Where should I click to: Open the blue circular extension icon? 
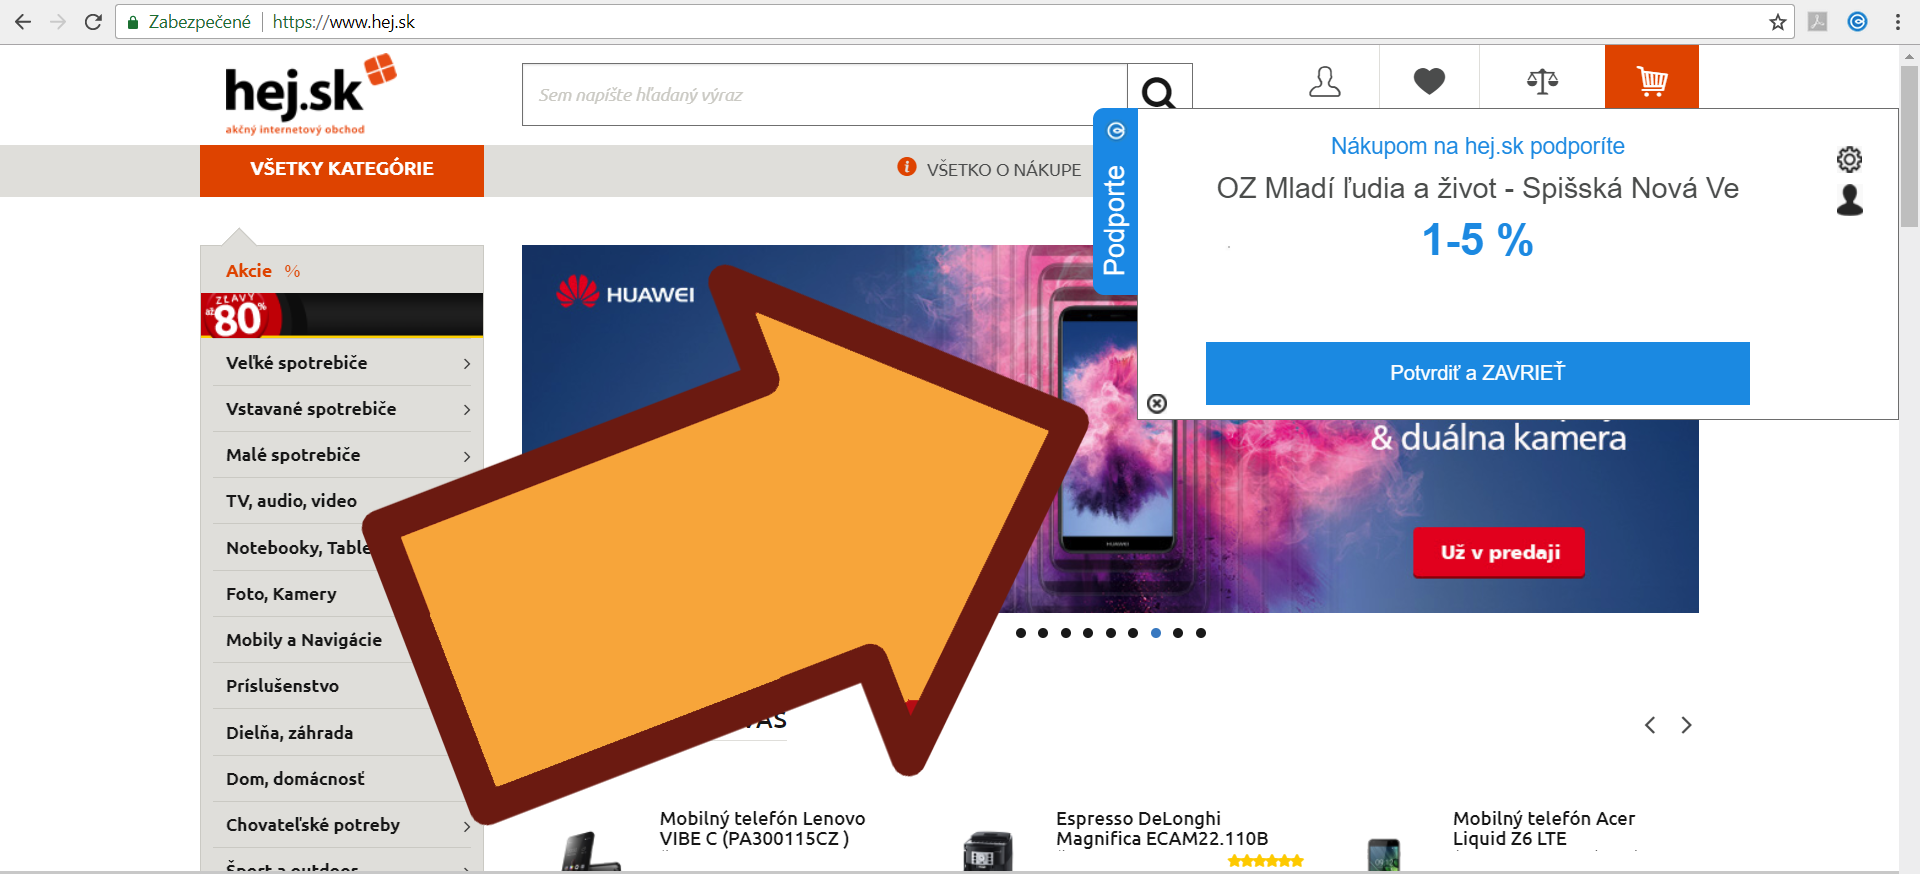1857,22
